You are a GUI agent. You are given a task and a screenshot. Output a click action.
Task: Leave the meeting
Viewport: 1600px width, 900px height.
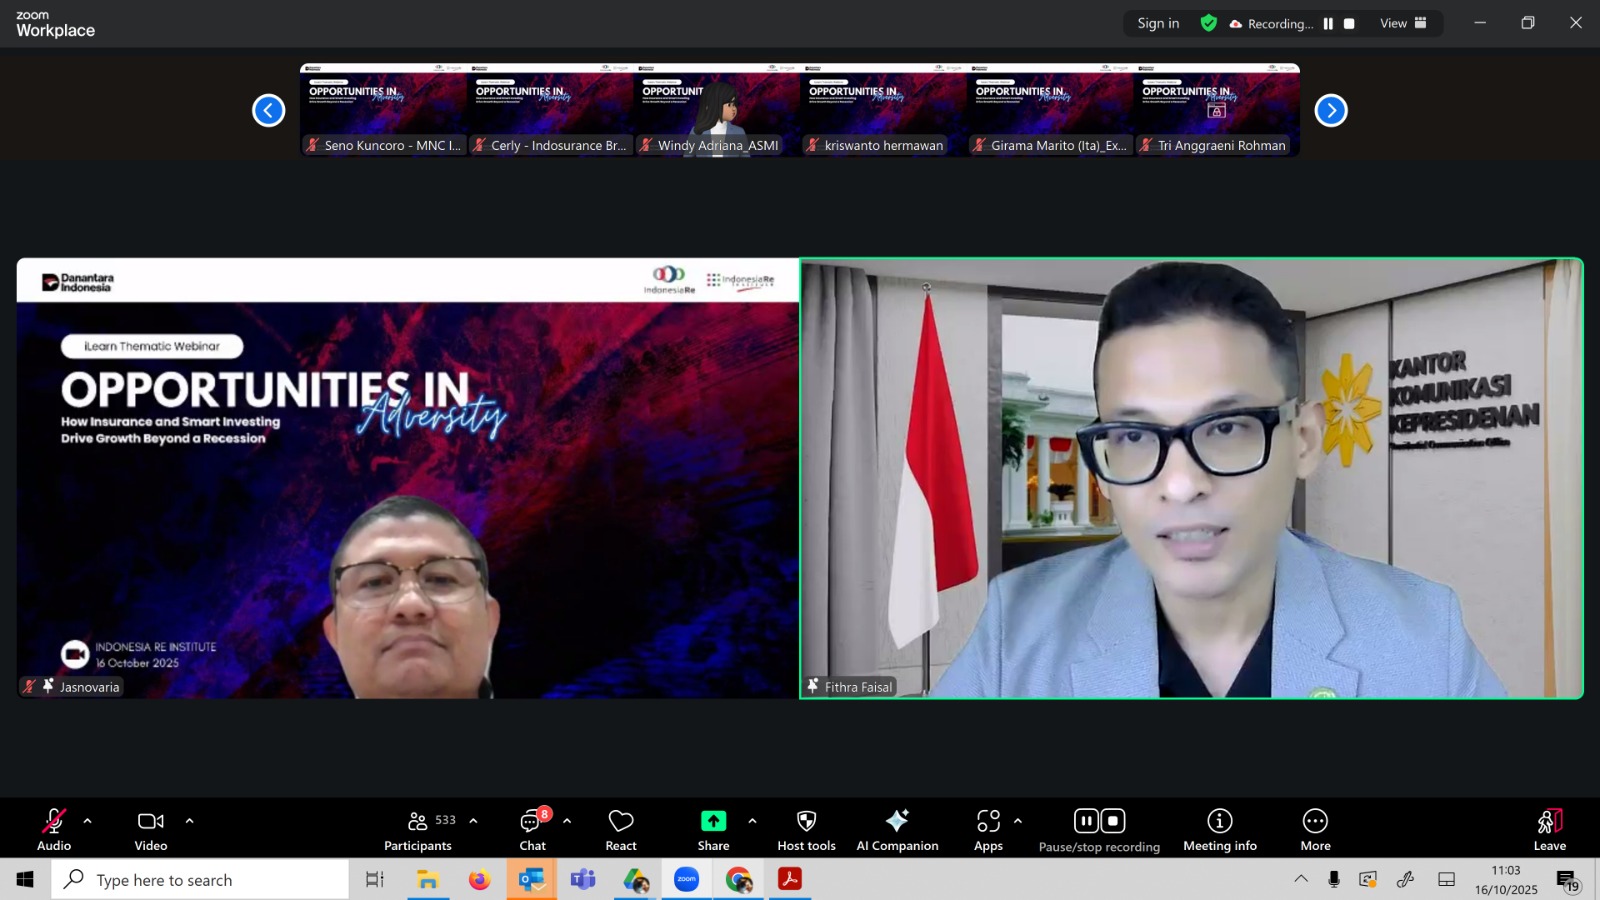pyautogui.click(x=1549, y=829)
